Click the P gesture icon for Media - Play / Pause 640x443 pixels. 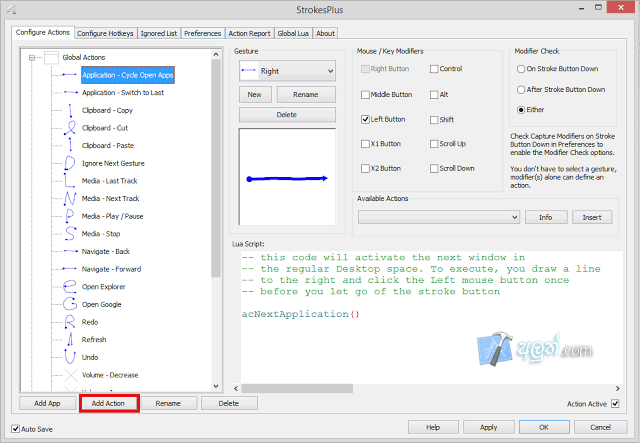click(x=70, y=216)
